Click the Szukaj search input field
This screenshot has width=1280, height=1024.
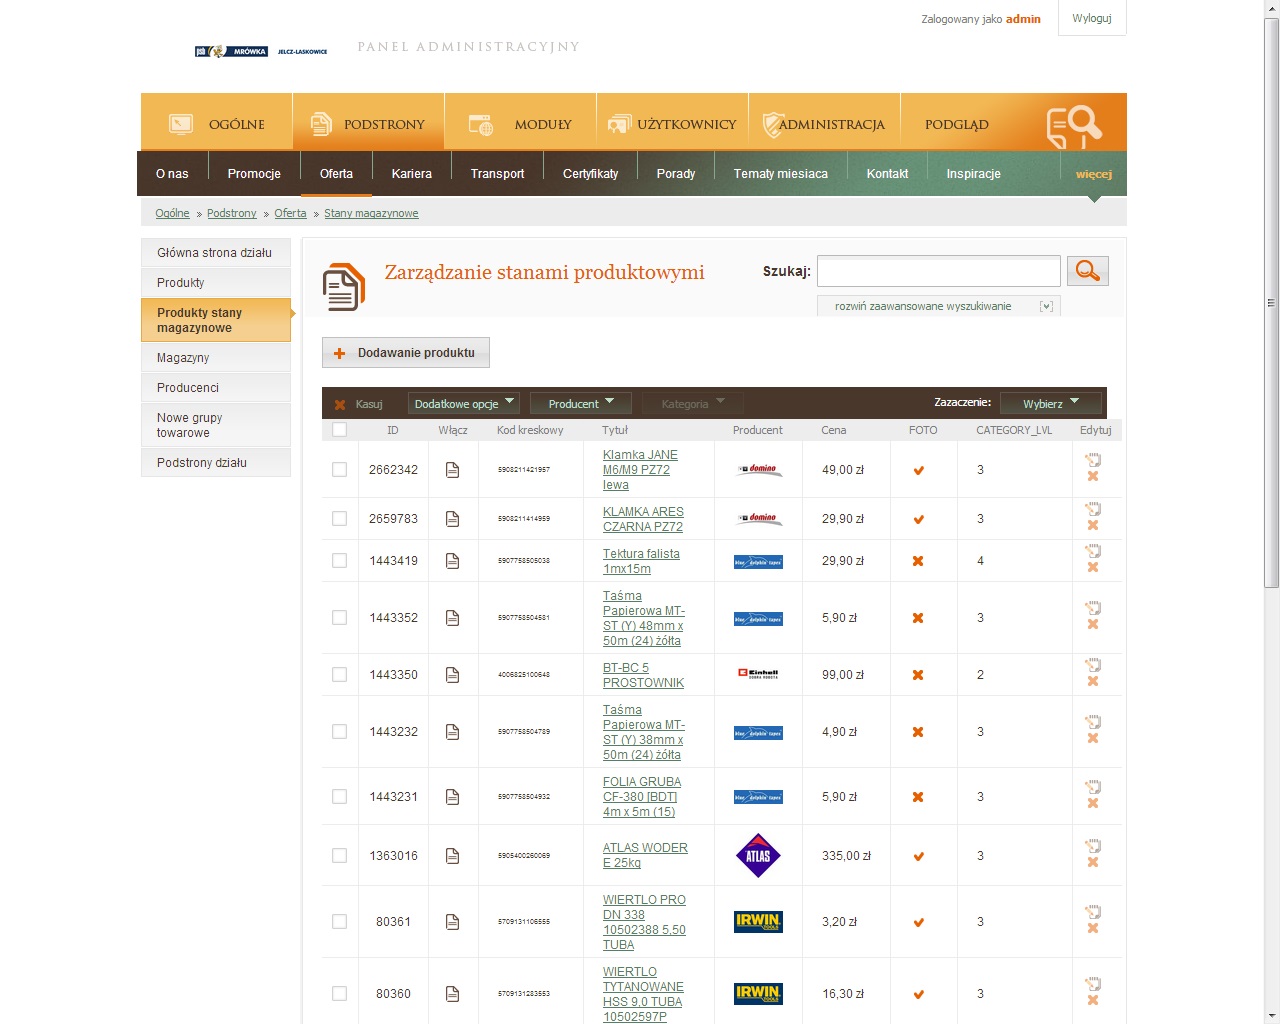tap(938, 271)
